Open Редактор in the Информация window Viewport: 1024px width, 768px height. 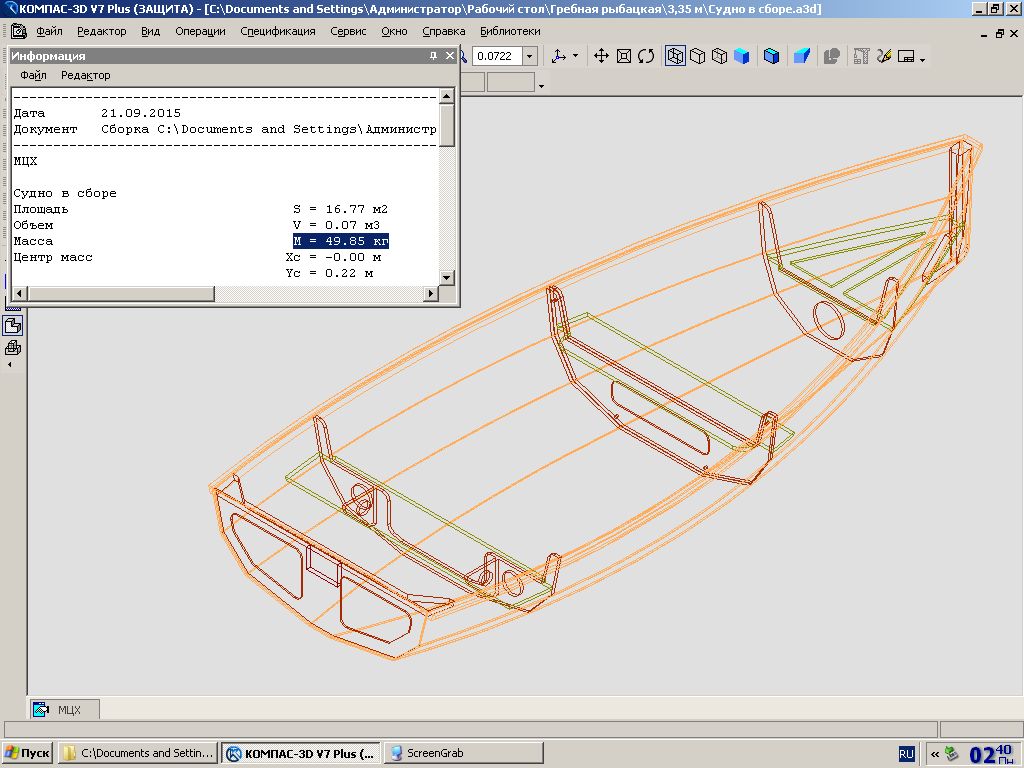(85, 75)
